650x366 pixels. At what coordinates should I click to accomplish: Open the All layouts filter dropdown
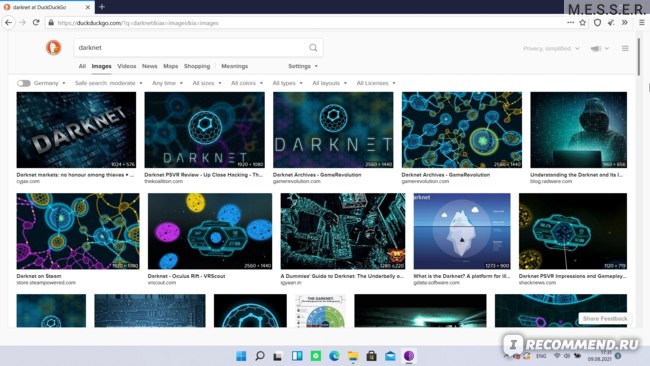329,83
